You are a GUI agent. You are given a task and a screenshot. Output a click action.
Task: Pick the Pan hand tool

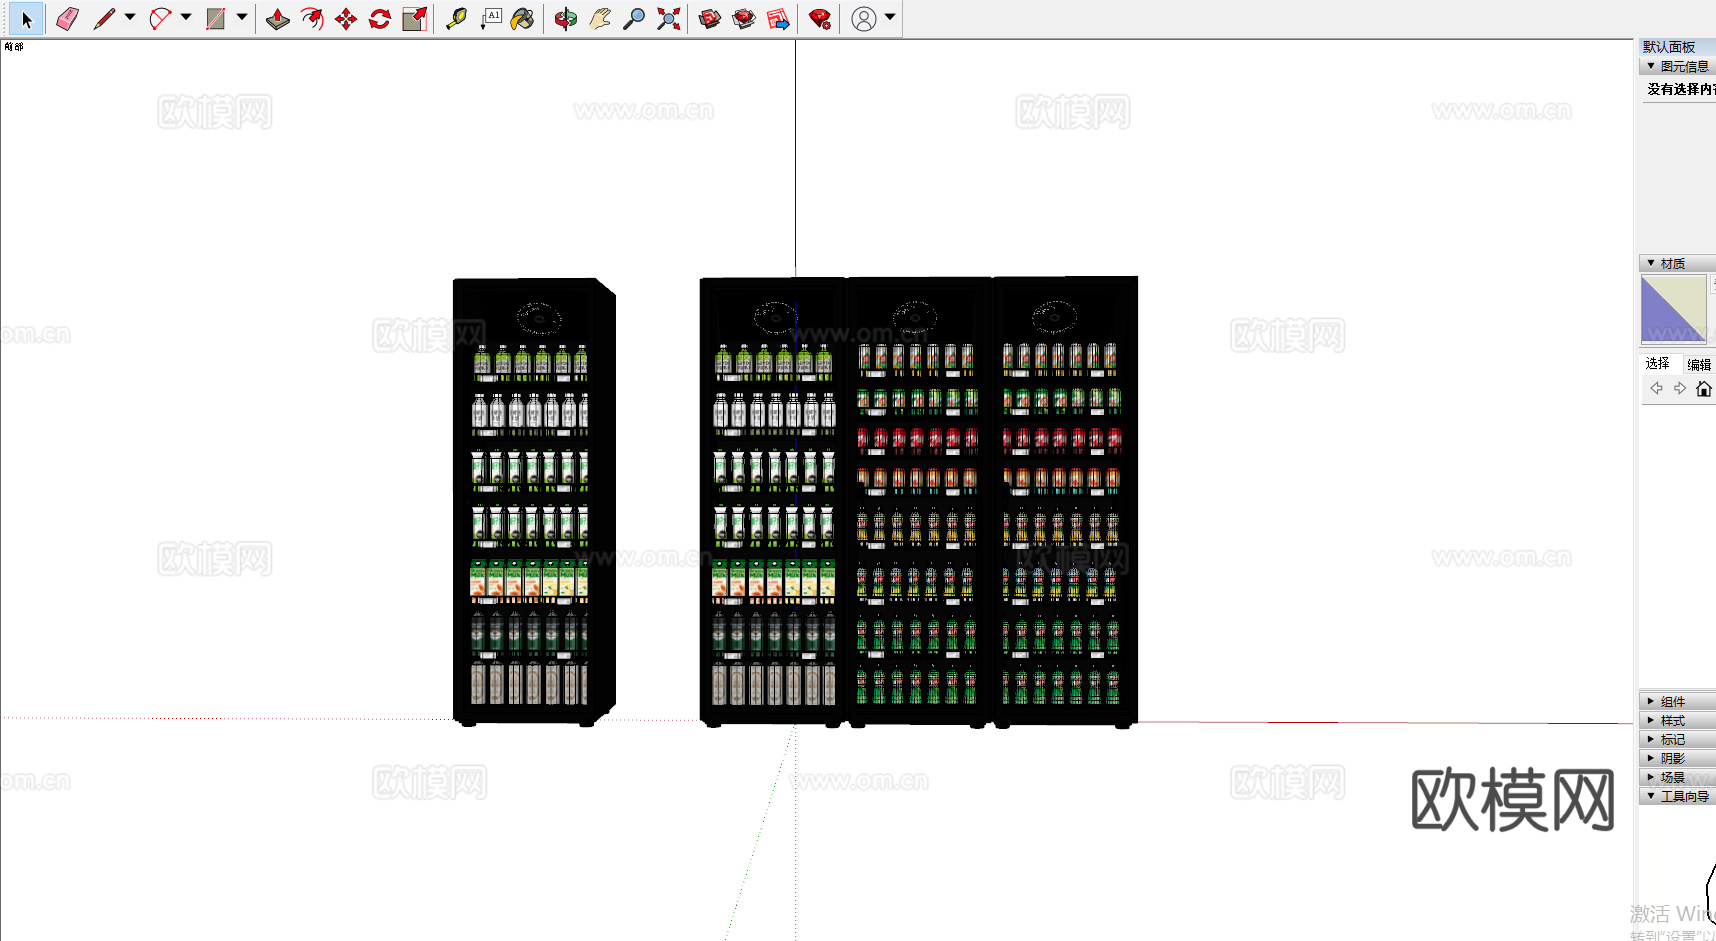point(600,19)
